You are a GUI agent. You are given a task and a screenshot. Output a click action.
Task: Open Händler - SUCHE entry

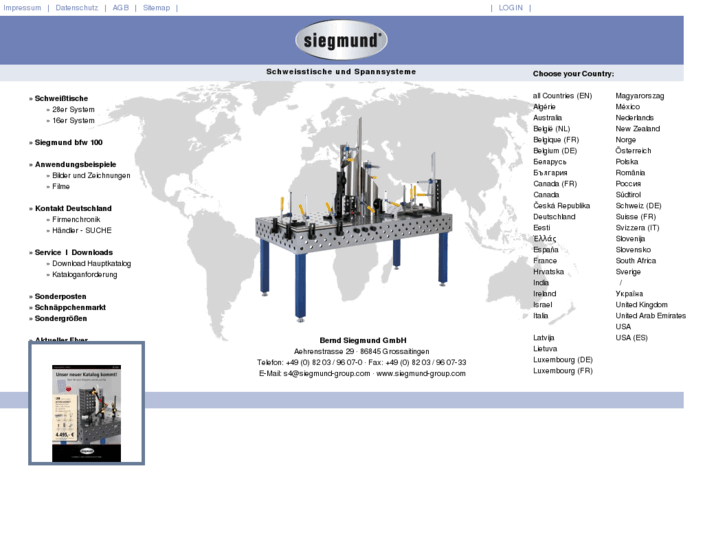point(82,231)
